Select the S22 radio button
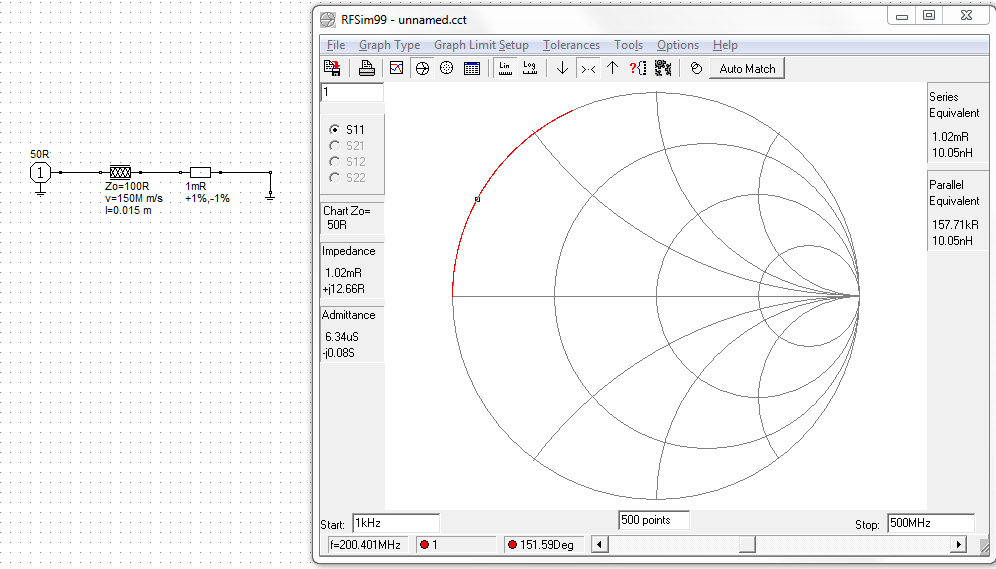 pos(335,178)
